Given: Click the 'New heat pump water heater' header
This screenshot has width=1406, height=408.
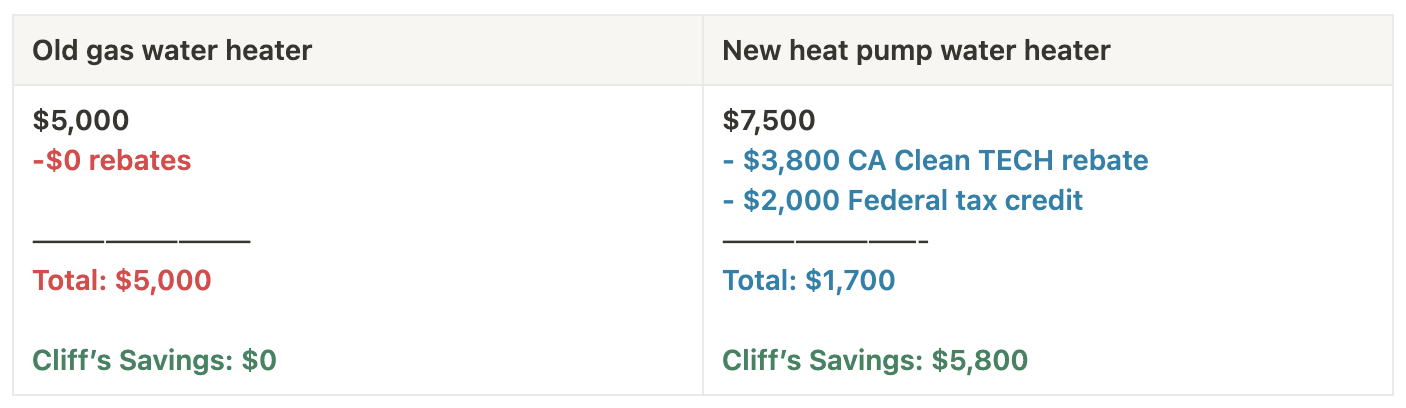Looking at the screenshot, I should [x=1047, y=51].
